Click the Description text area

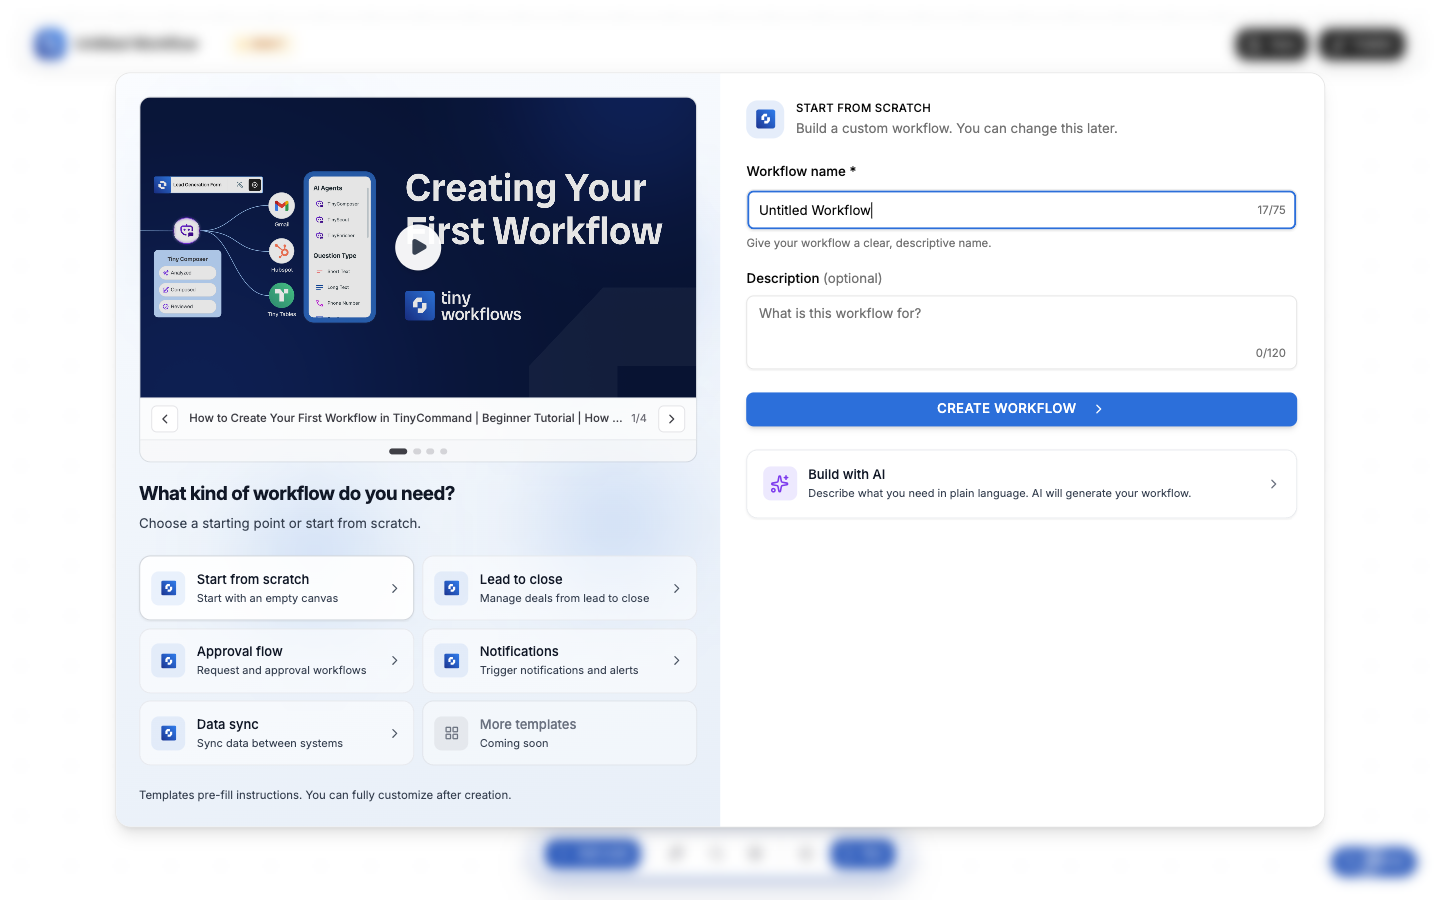pos(1021,332)
